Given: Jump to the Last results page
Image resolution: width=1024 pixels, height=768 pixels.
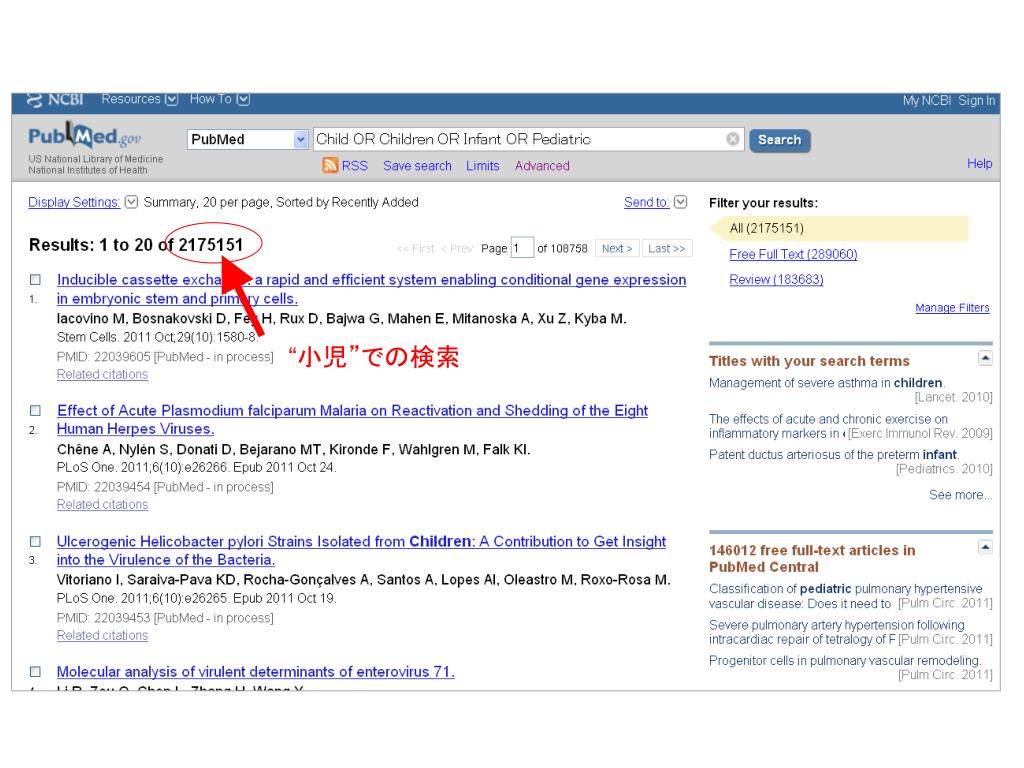Looking at the screenshot, I should (x=667, y=248).
